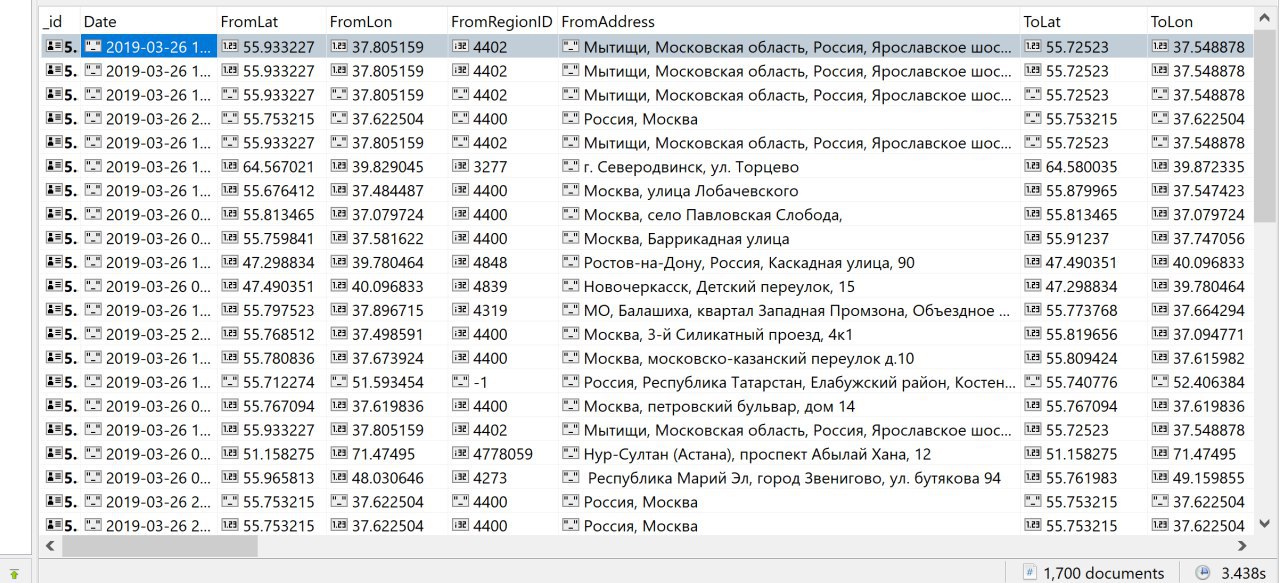This screenshot has height=583, width=1280.
Task: Click the string icon before Нур-Султан address
Action: 571,455
